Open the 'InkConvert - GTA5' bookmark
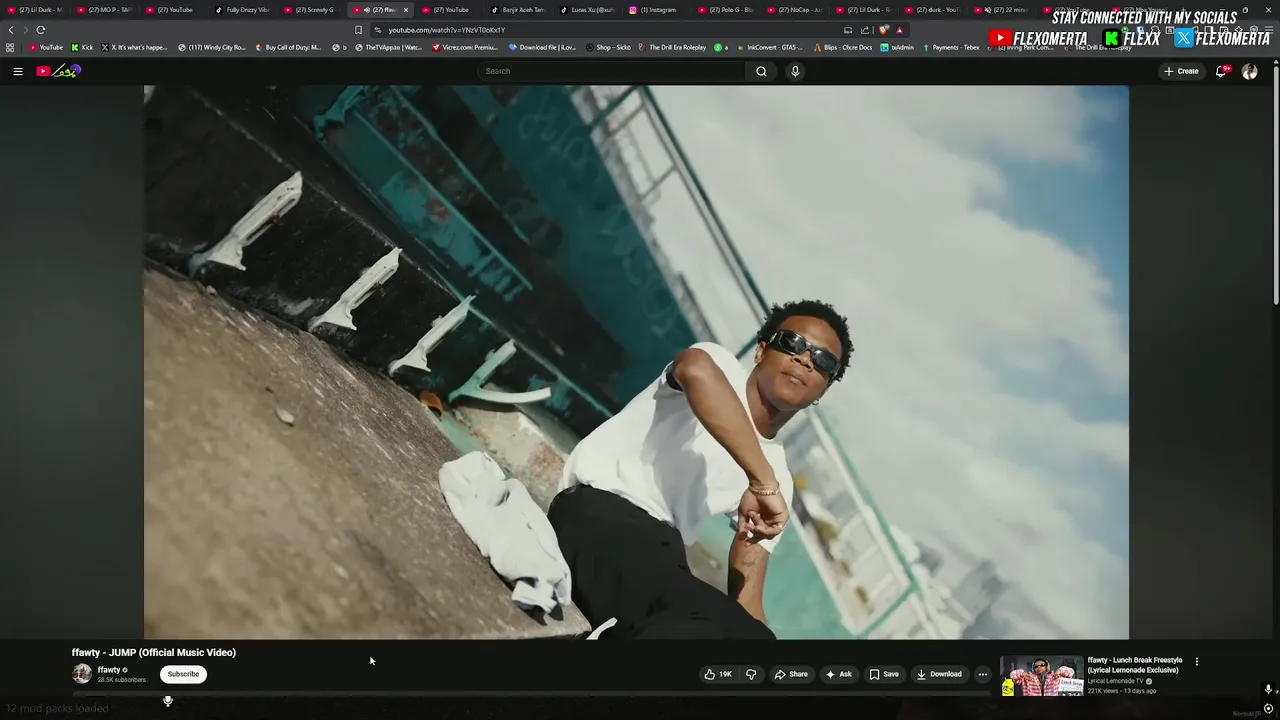The image size is (1280, 720). tap(770, 47)
